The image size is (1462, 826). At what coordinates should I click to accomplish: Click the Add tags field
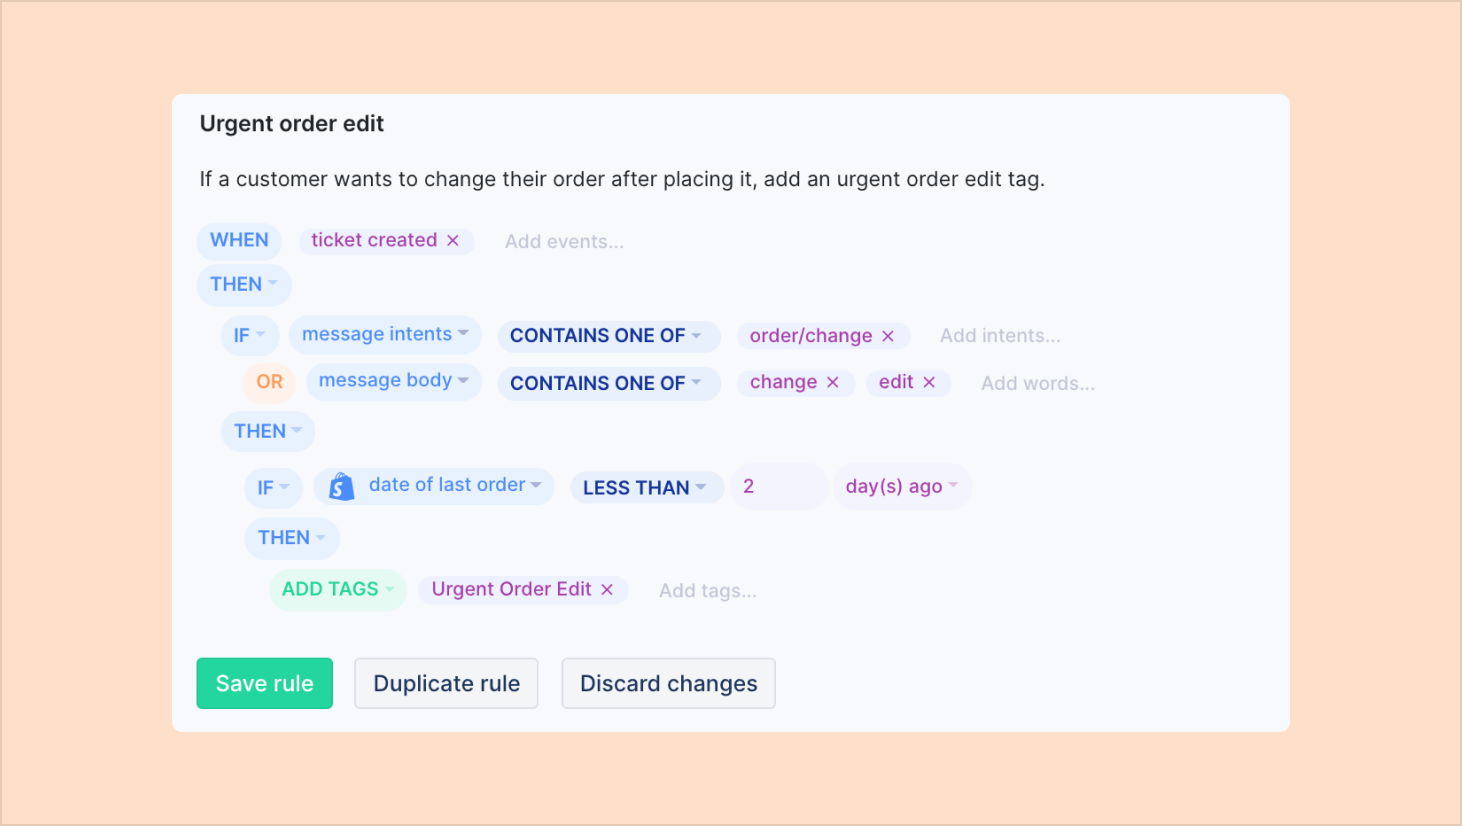707,590
